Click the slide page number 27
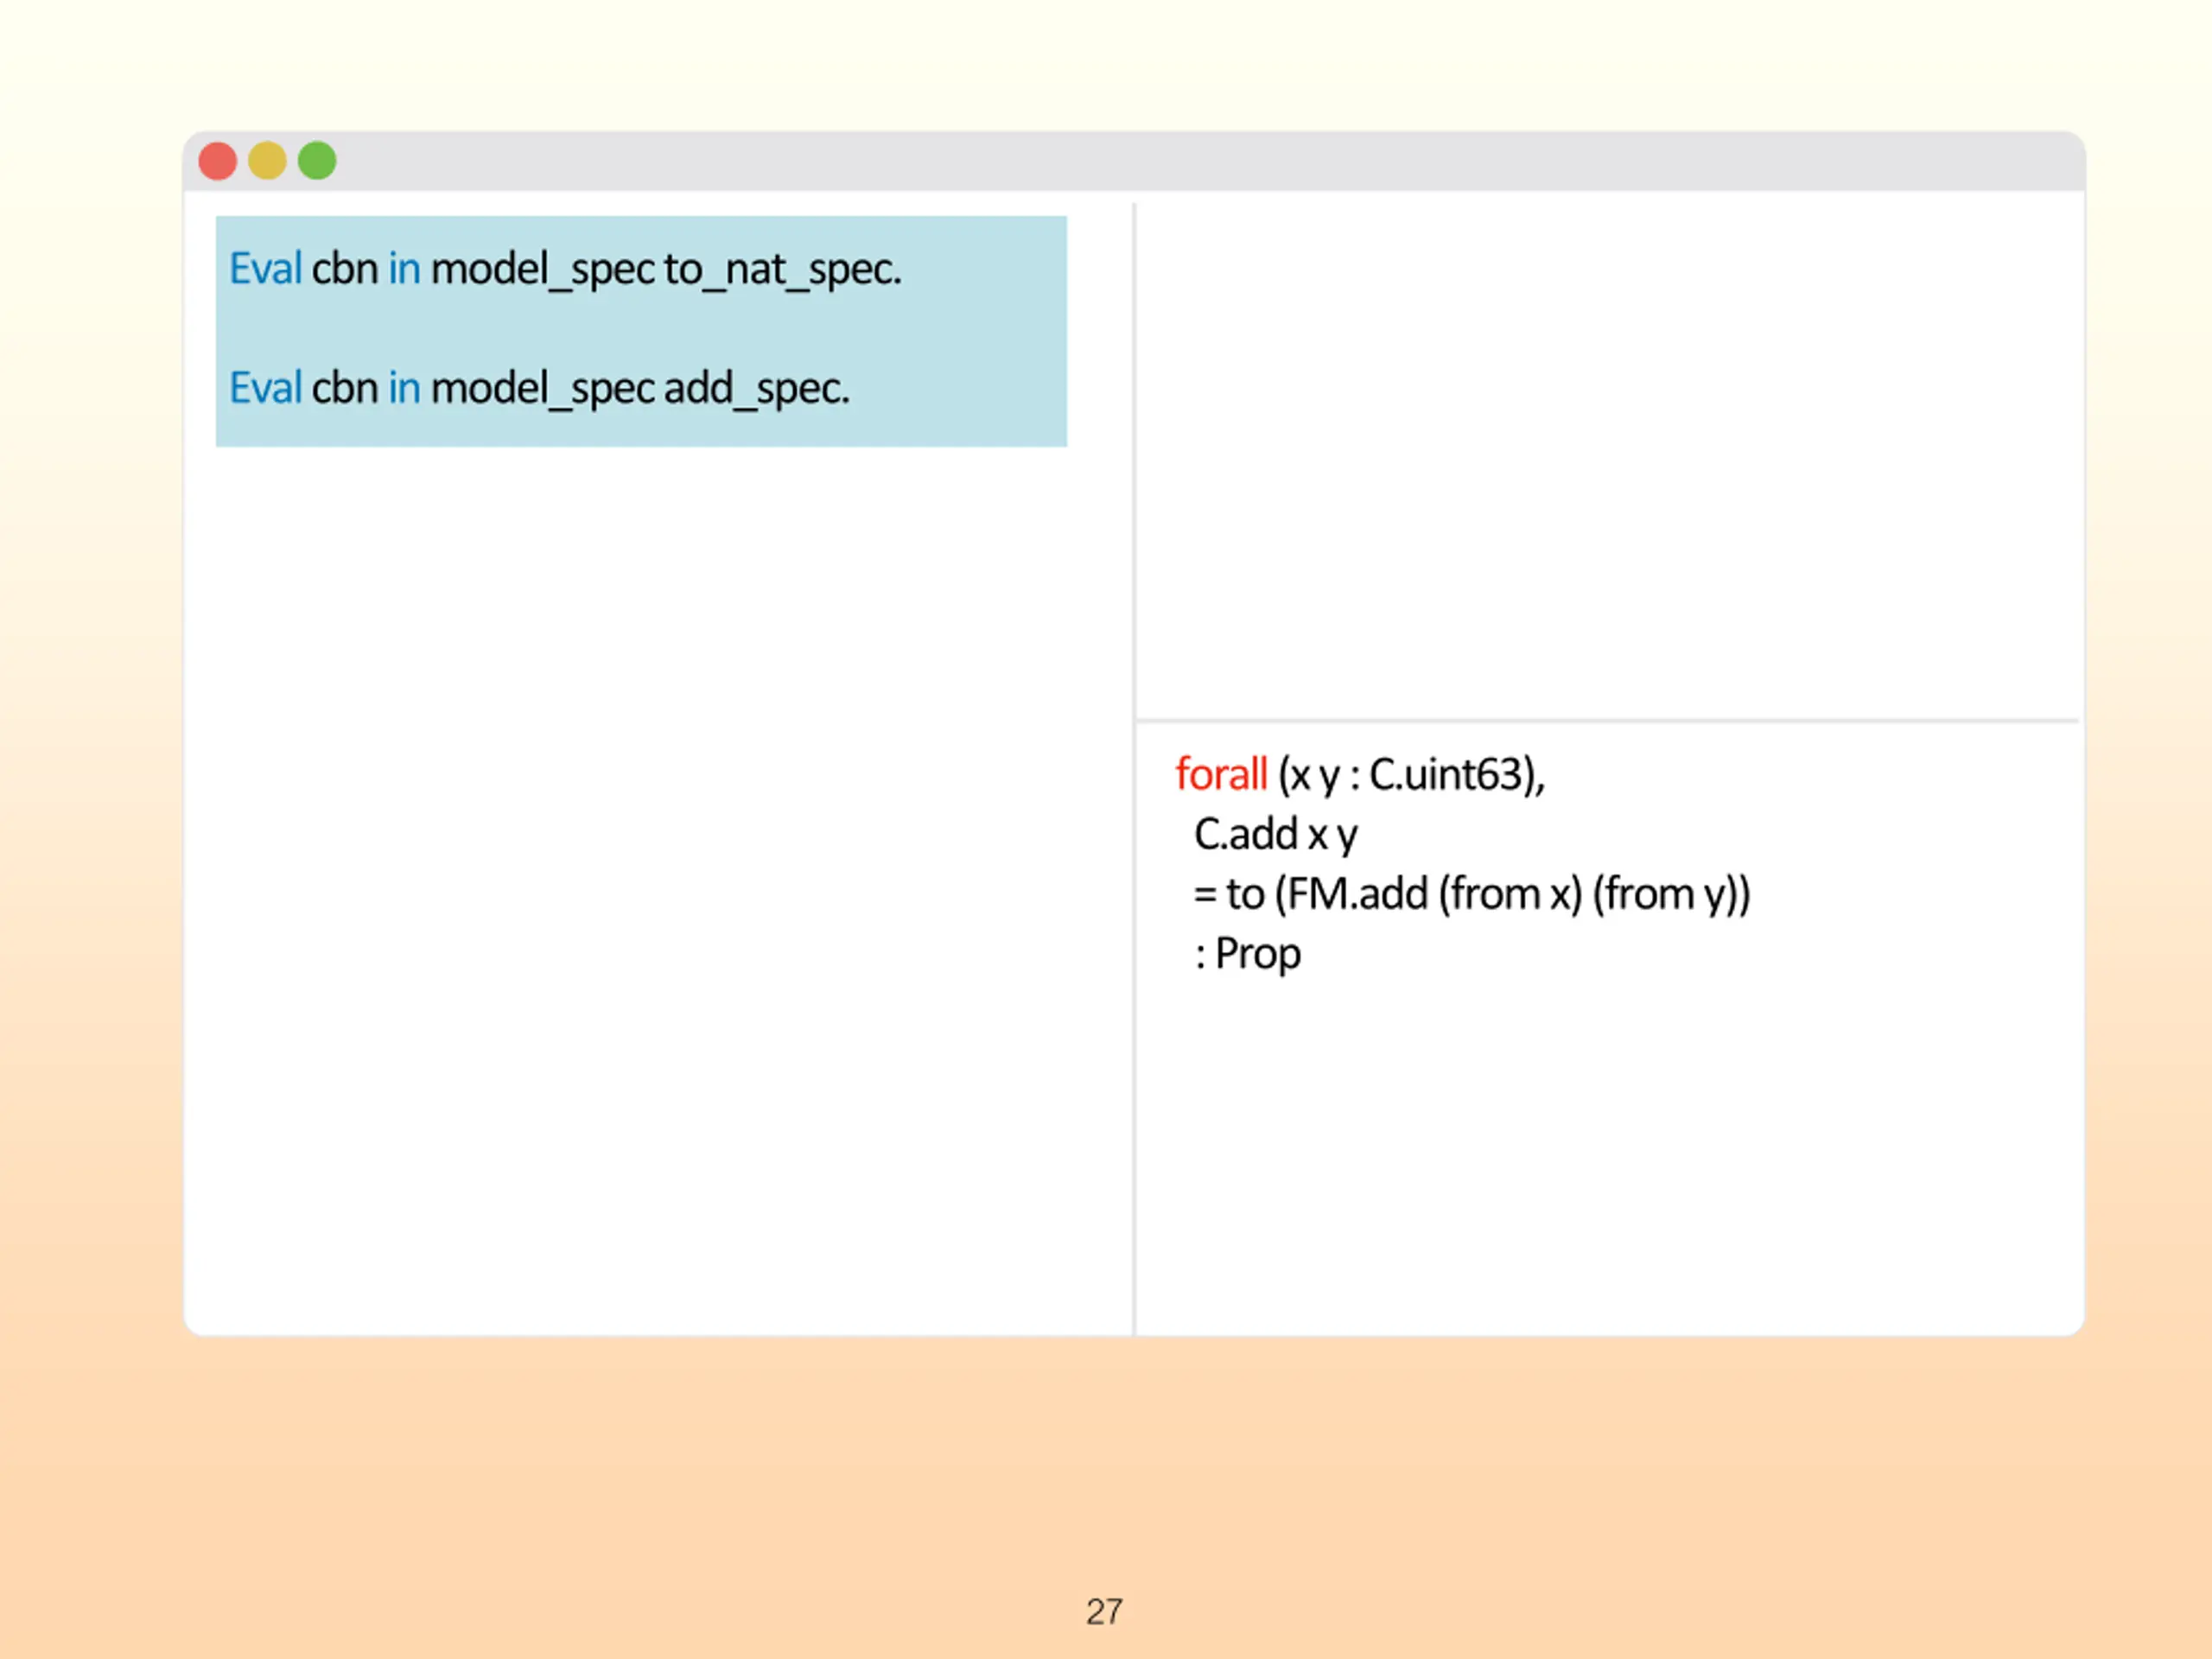Image resolution: width=2212 pixels, height=1659 pixels. (1104, 1612)
